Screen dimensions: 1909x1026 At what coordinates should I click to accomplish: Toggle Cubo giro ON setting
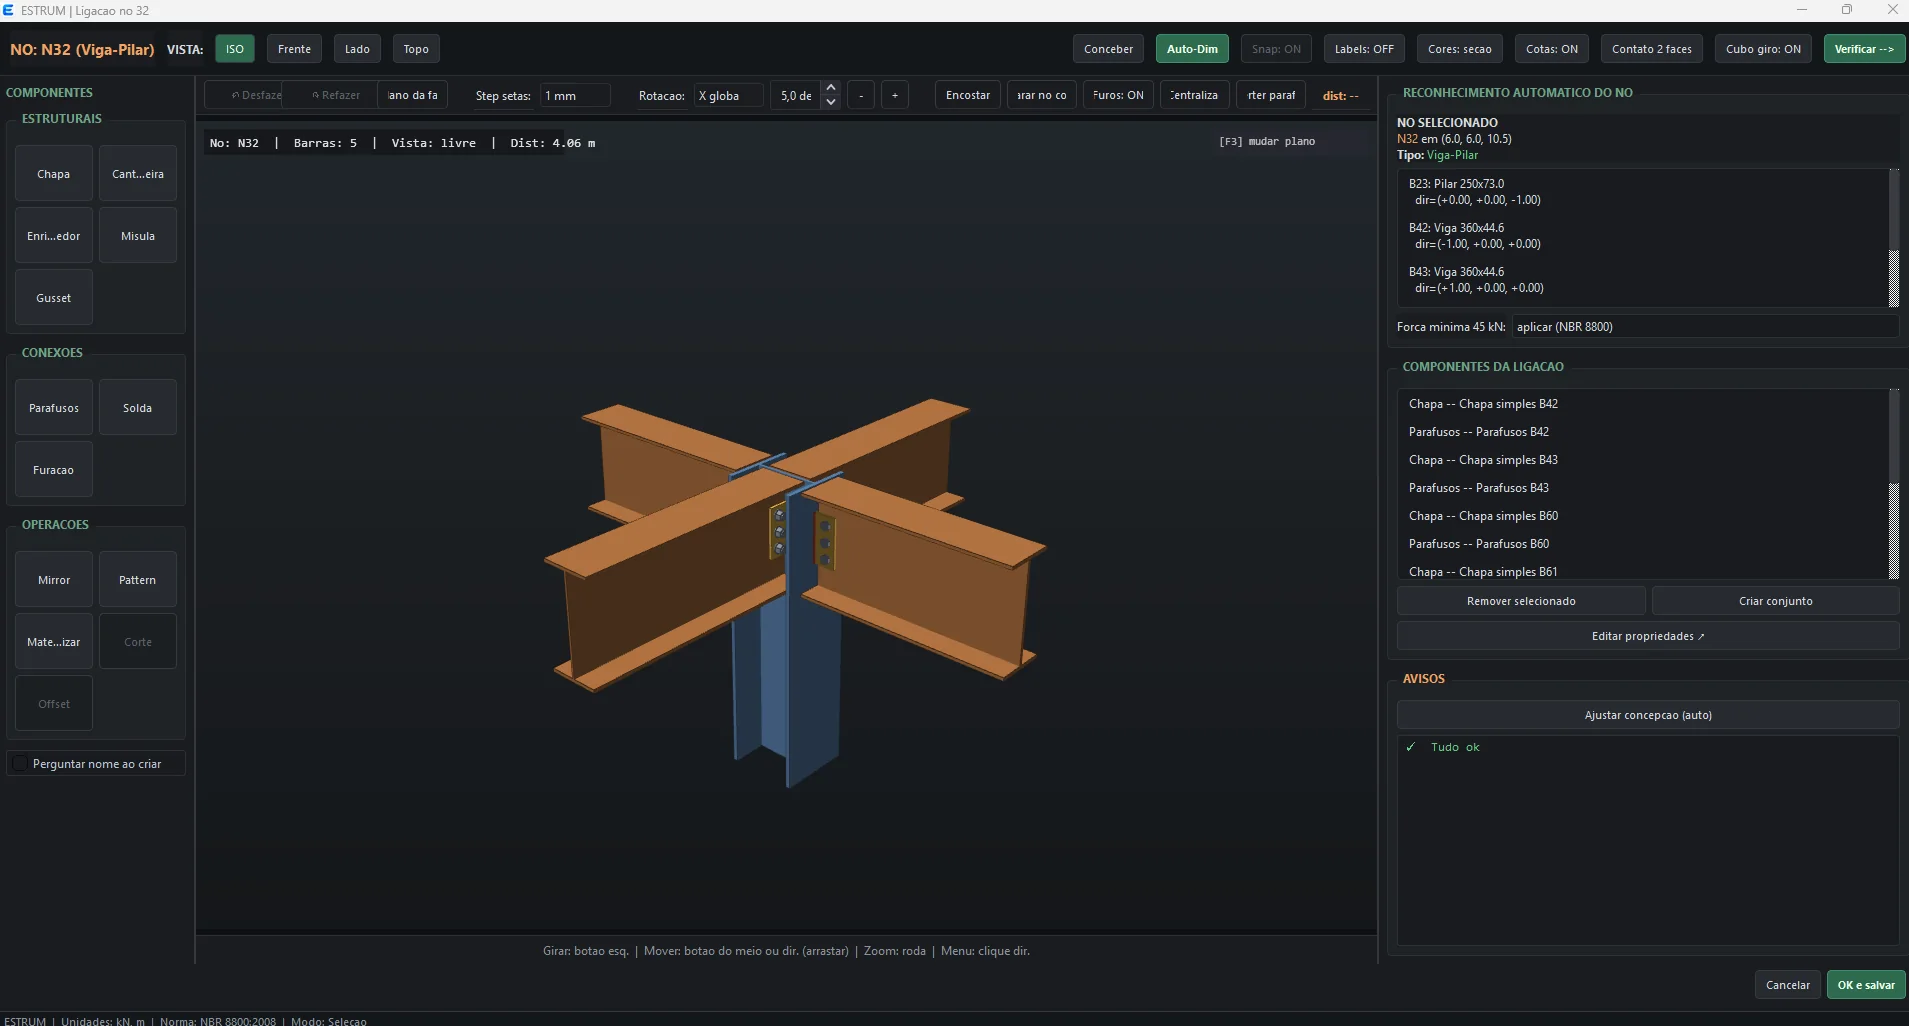(1763, 49)
